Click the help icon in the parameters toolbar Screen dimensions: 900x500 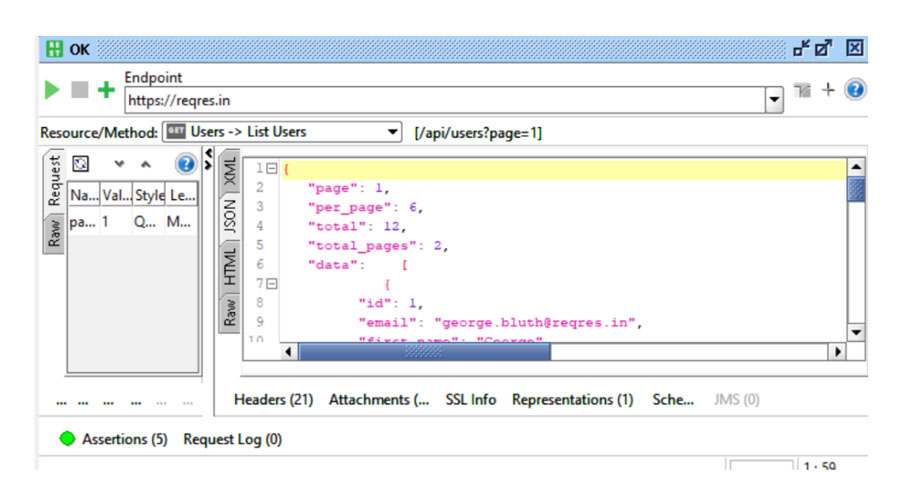185,164
